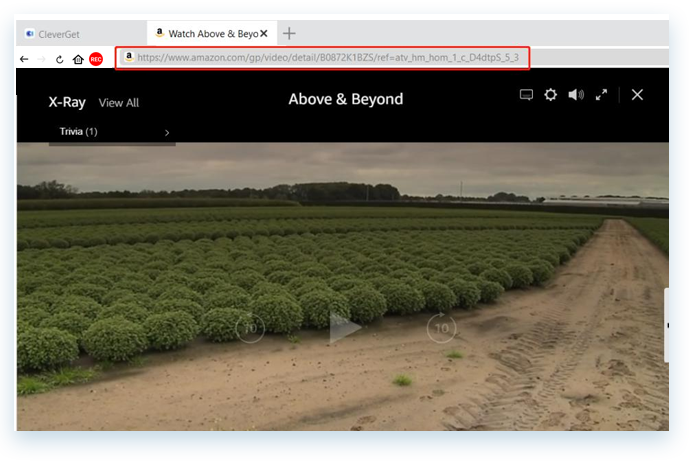Click the Amazon URL address bar

330,58
